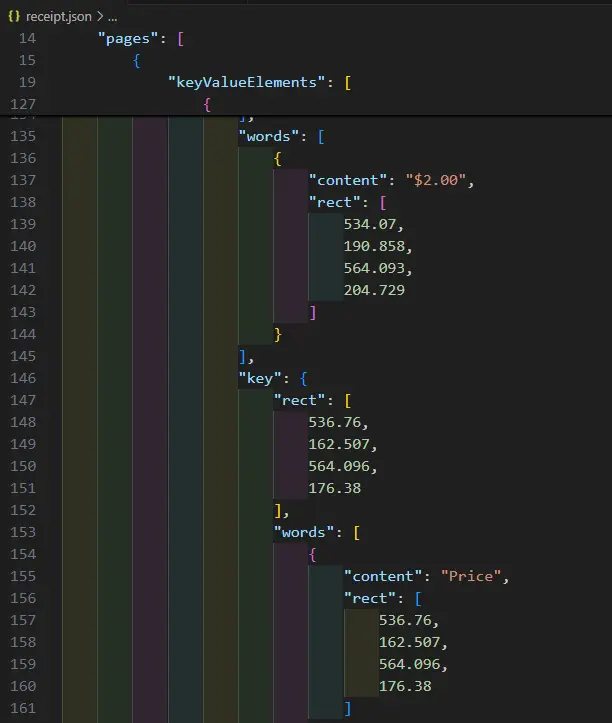
Task: Click the value 534.07 on line 139
Action: tap(370, 225)
